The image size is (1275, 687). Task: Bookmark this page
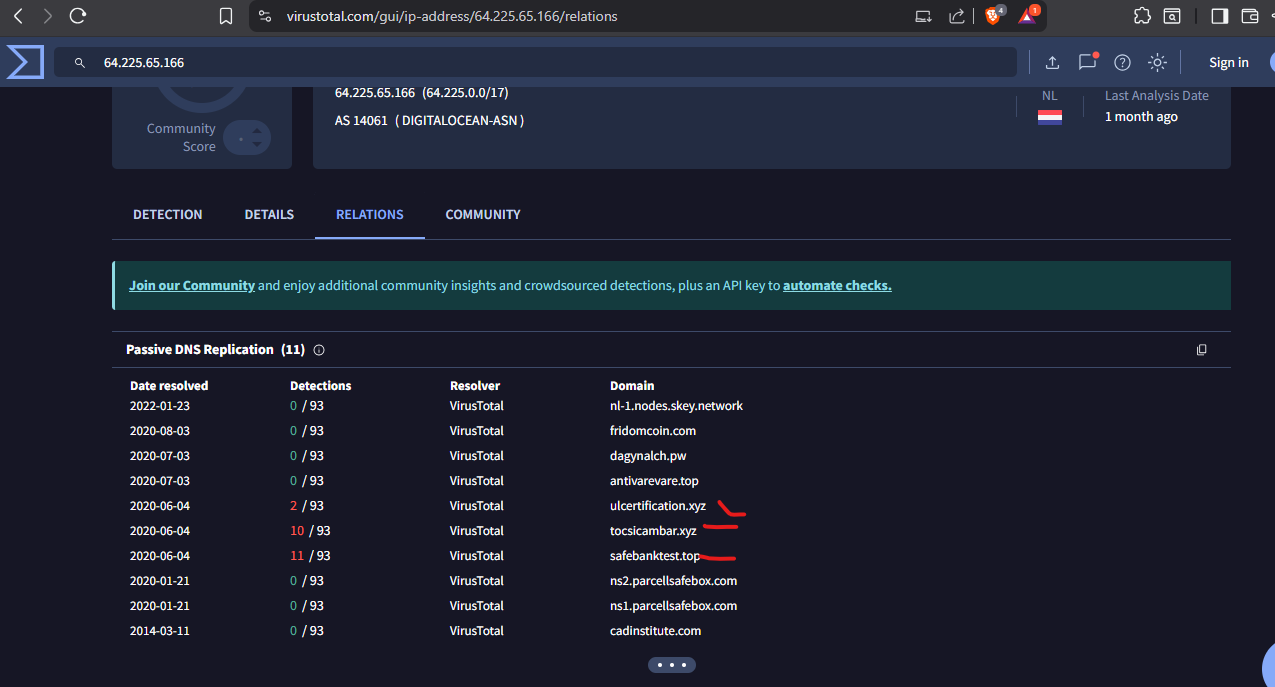coord(226,16)
